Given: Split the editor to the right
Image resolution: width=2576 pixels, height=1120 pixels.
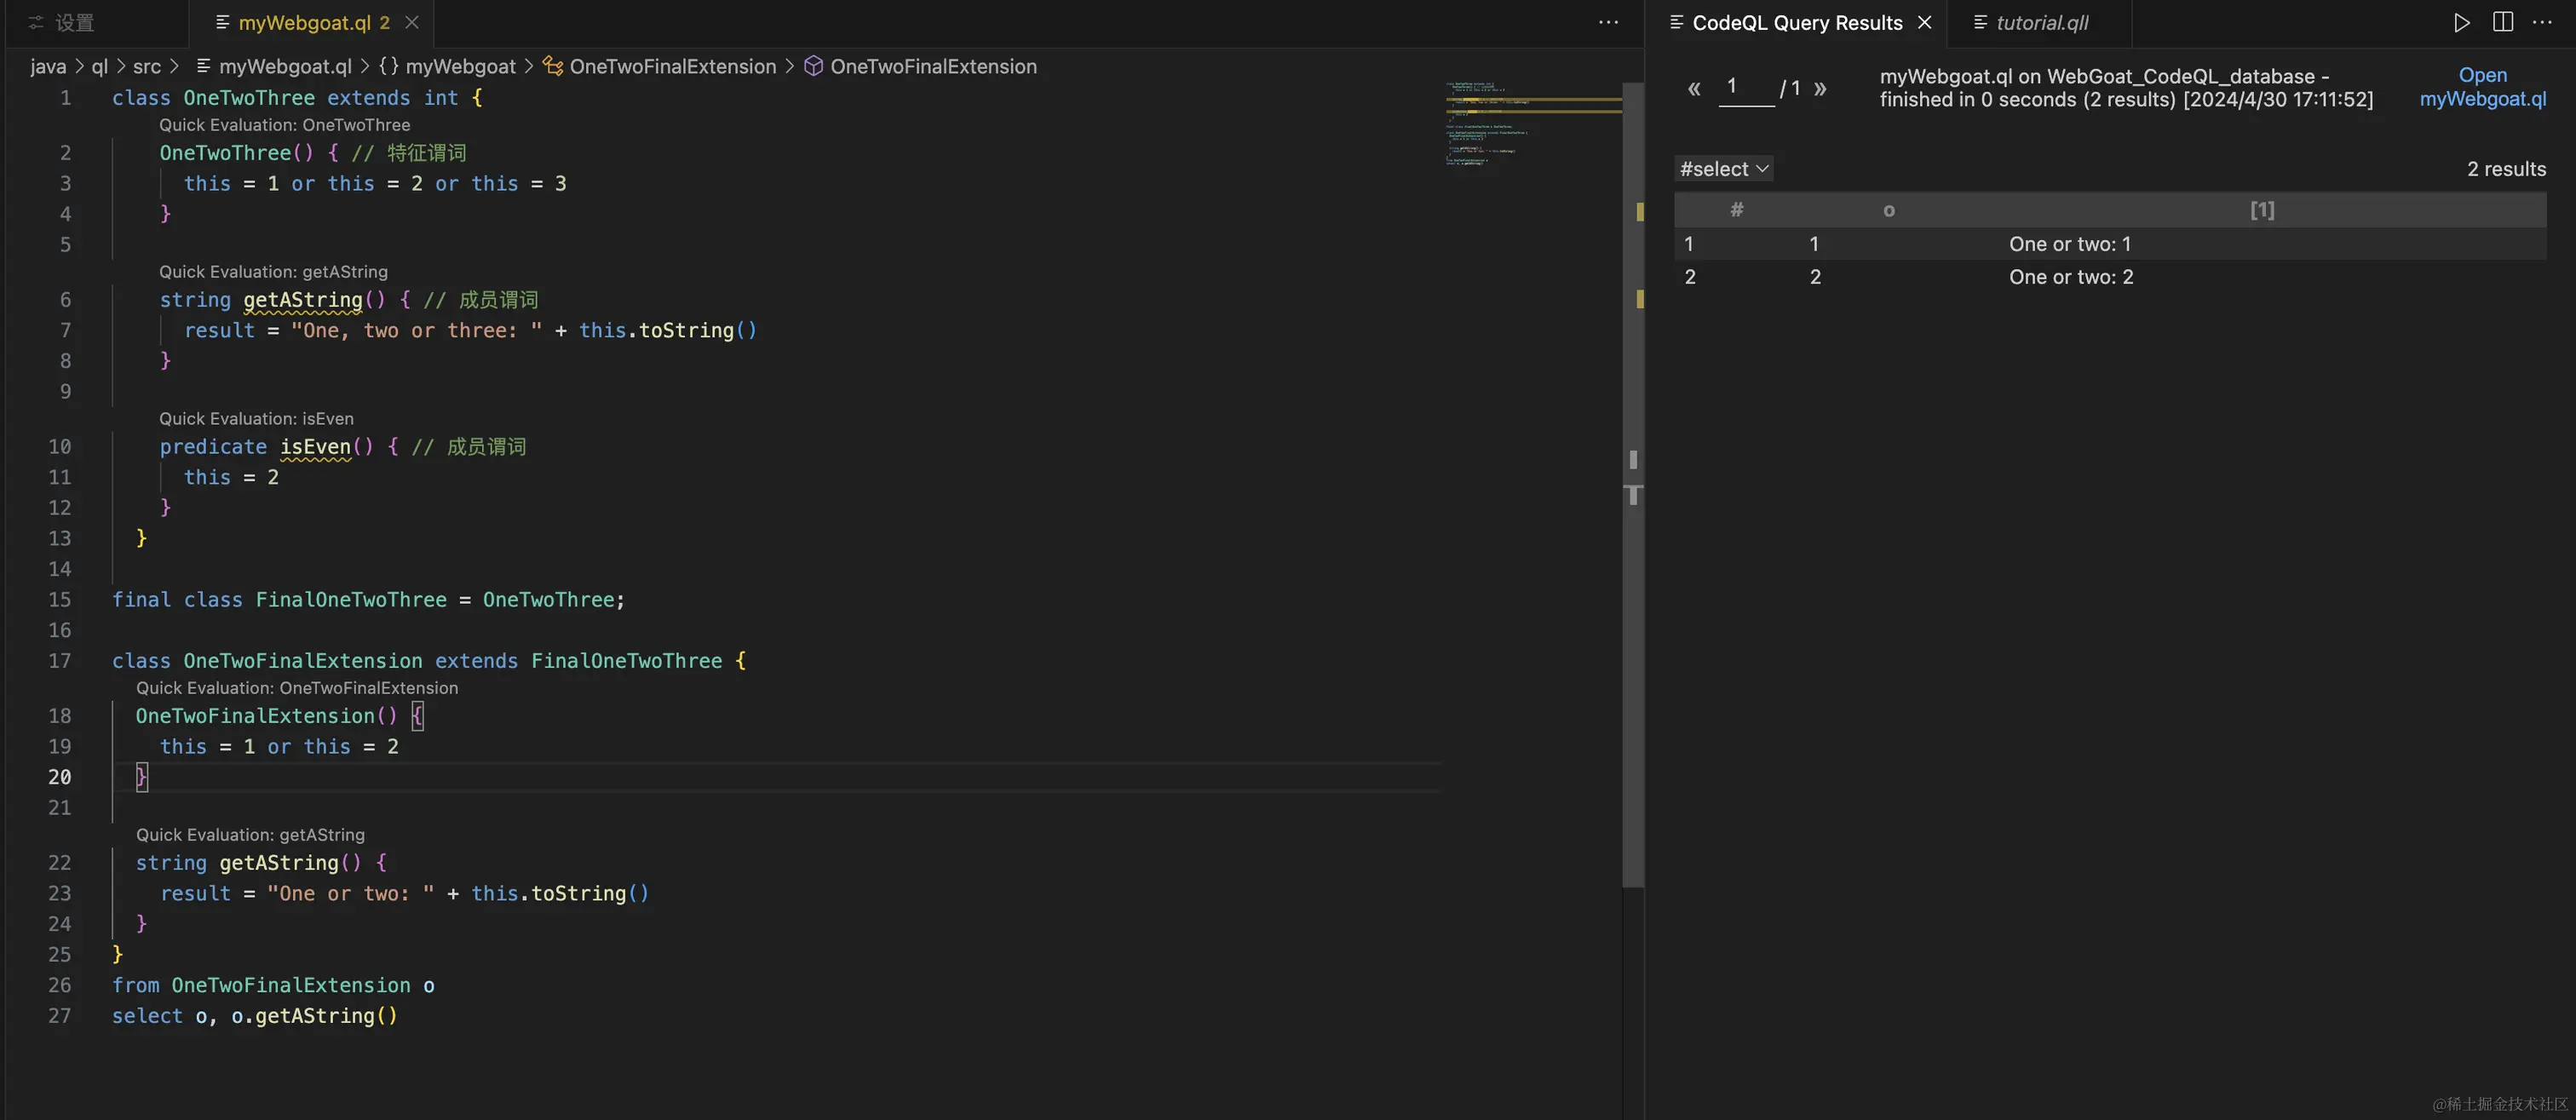Looking at the screenshot, I should tap(2503, 22).
